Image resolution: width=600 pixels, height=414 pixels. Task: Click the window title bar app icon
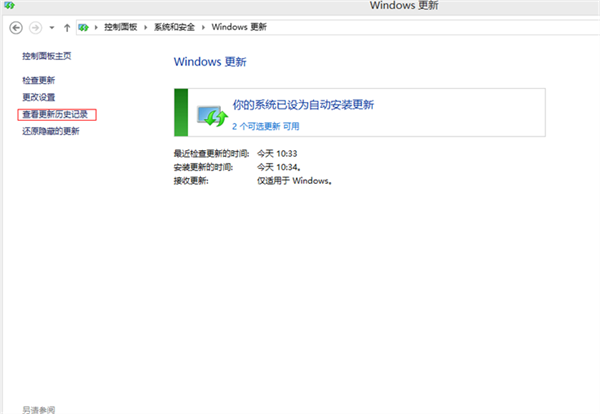[9, 5]
